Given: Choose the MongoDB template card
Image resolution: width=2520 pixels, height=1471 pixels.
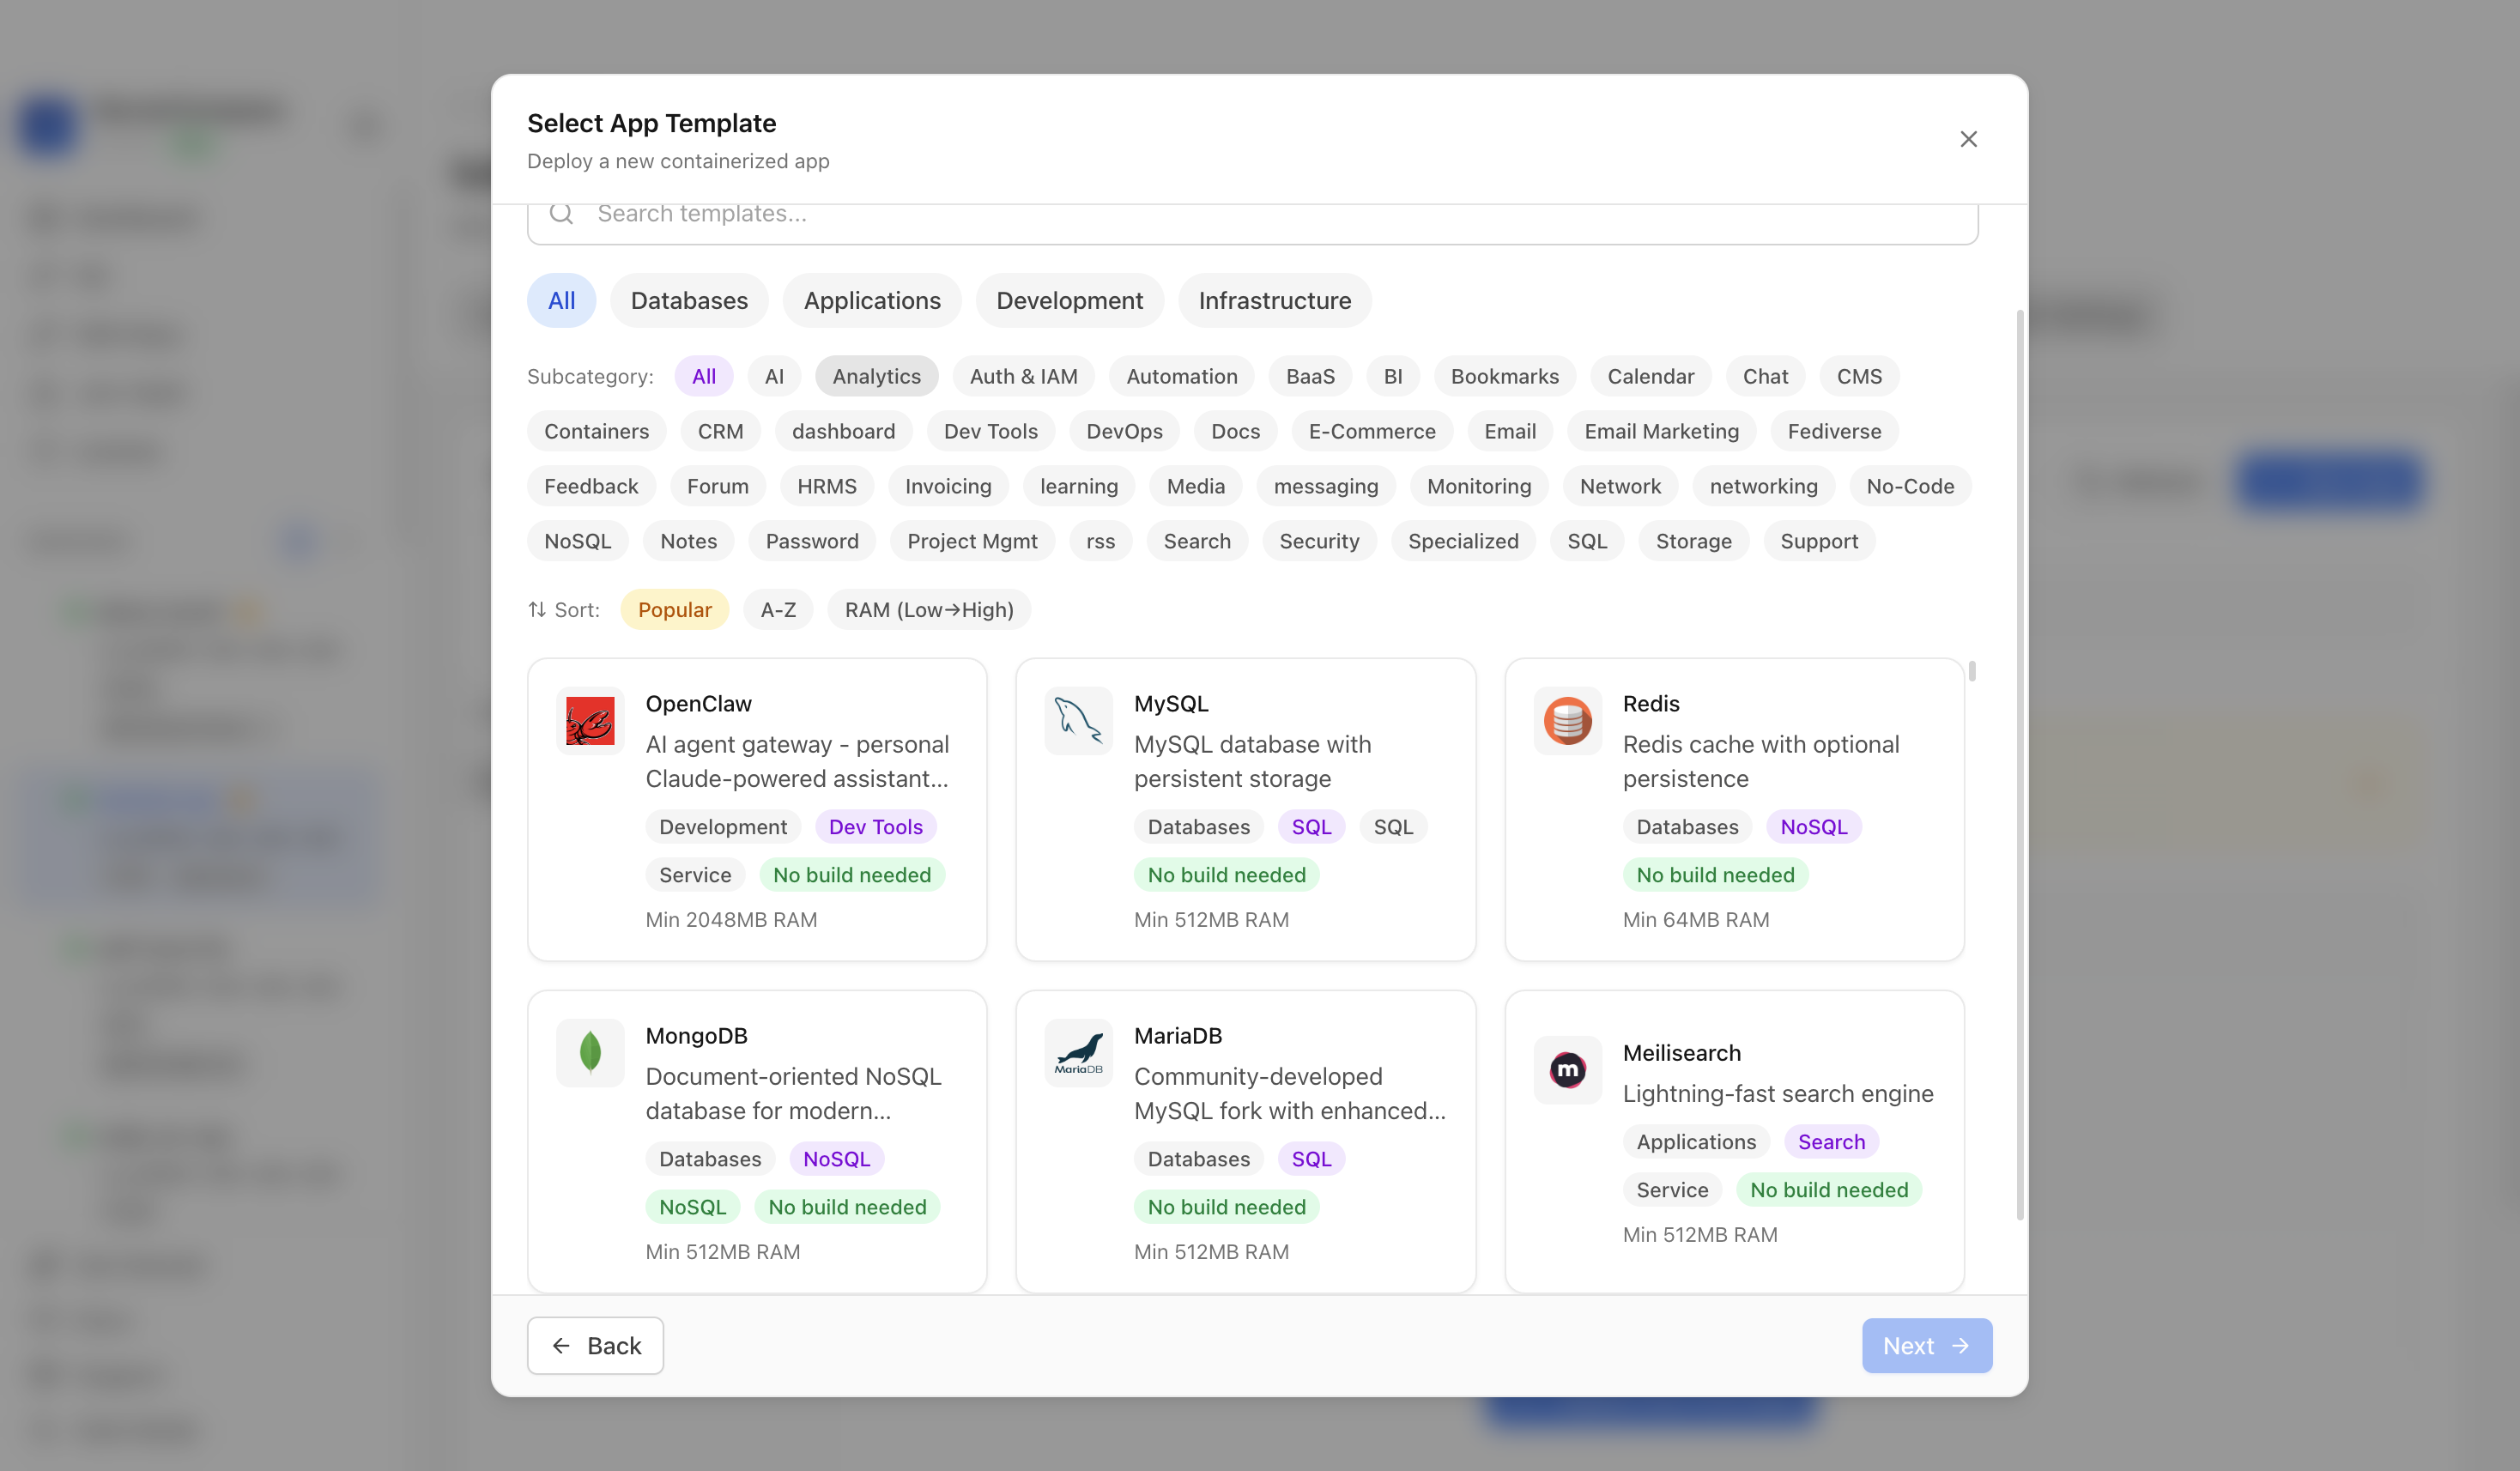Looking at the screenshot, I should [757, 1141].
